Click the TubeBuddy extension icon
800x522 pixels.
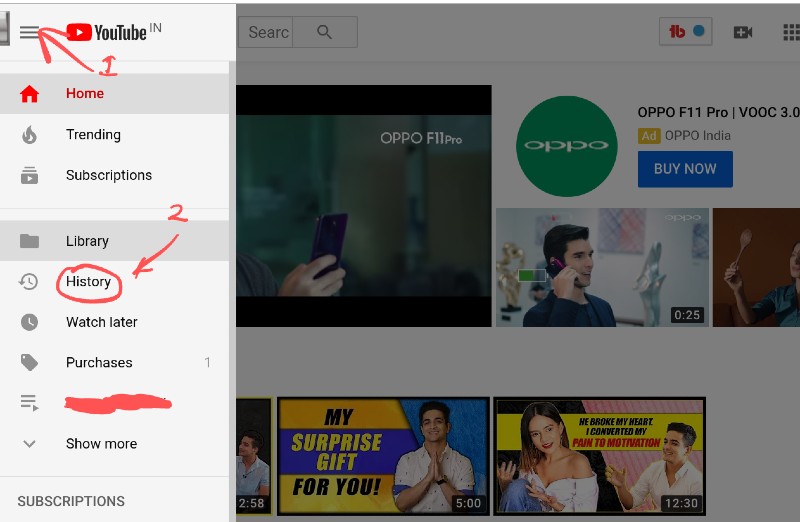686,32
